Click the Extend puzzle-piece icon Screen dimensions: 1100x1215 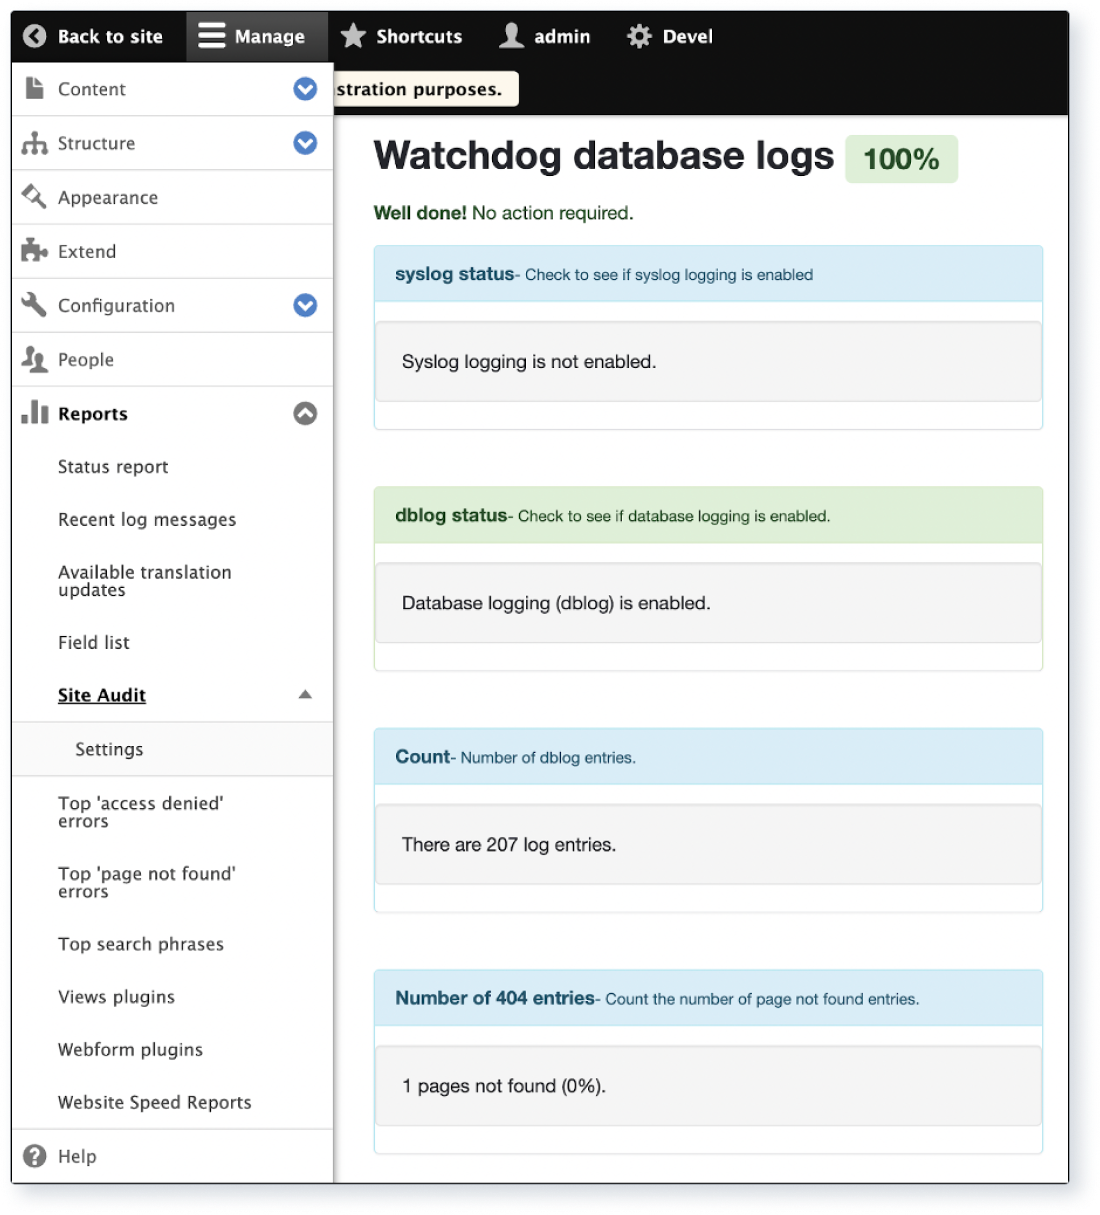pyautogui.click(x=33, y=251)
